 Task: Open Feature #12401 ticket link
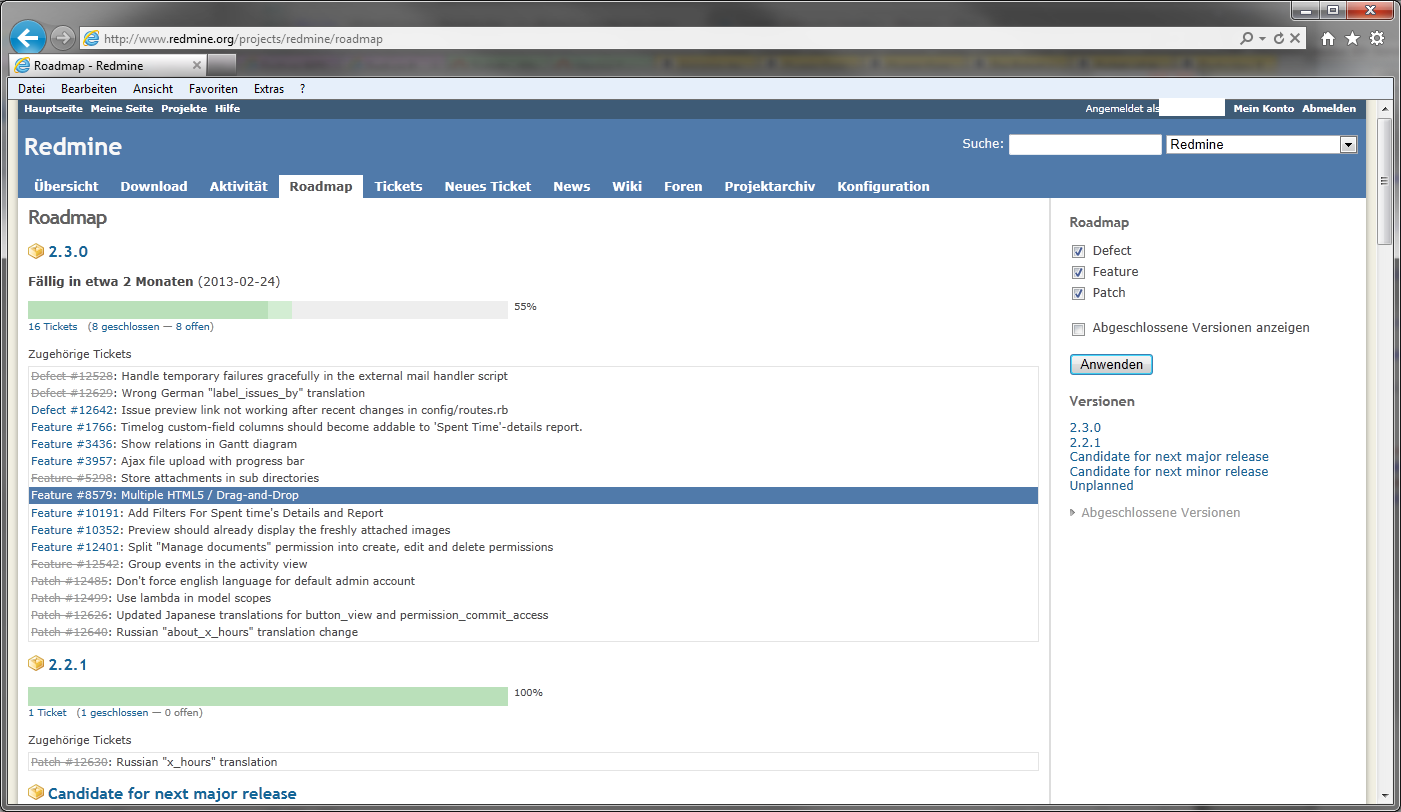76,547
